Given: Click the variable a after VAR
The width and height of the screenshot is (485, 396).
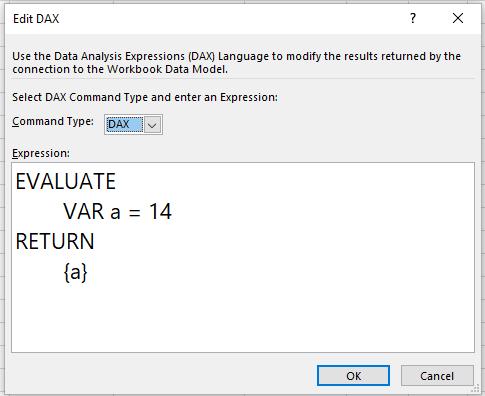Looking at the screenshot, I should pyautogui.click(x=115, y=213).
